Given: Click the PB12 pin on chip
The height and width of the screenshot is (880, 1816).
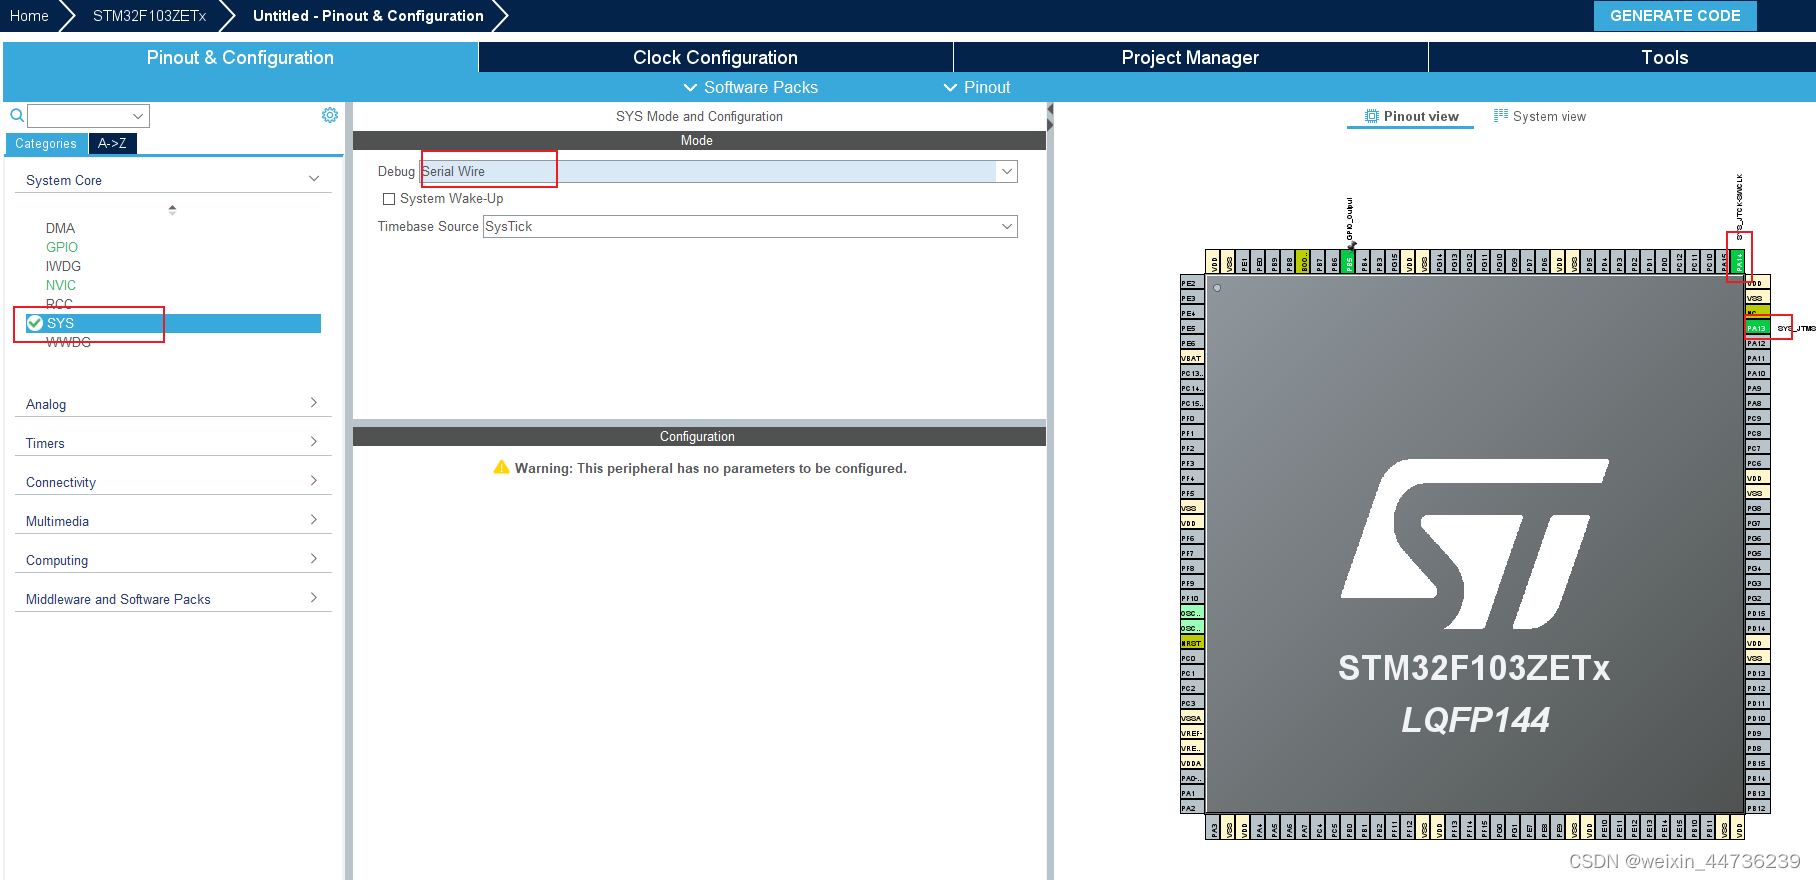Looking at the screenshot, I should [x=1758, y=808].
